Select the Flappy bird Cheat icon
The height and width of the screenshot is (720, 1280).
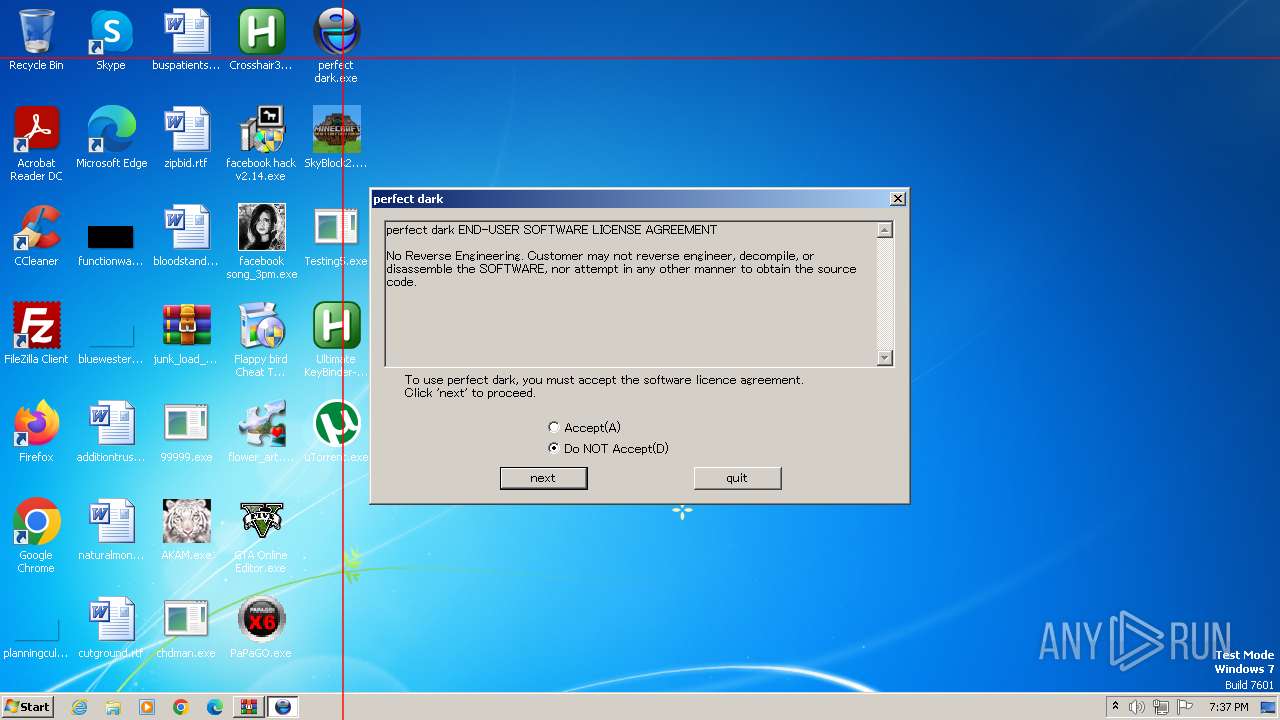261,340
